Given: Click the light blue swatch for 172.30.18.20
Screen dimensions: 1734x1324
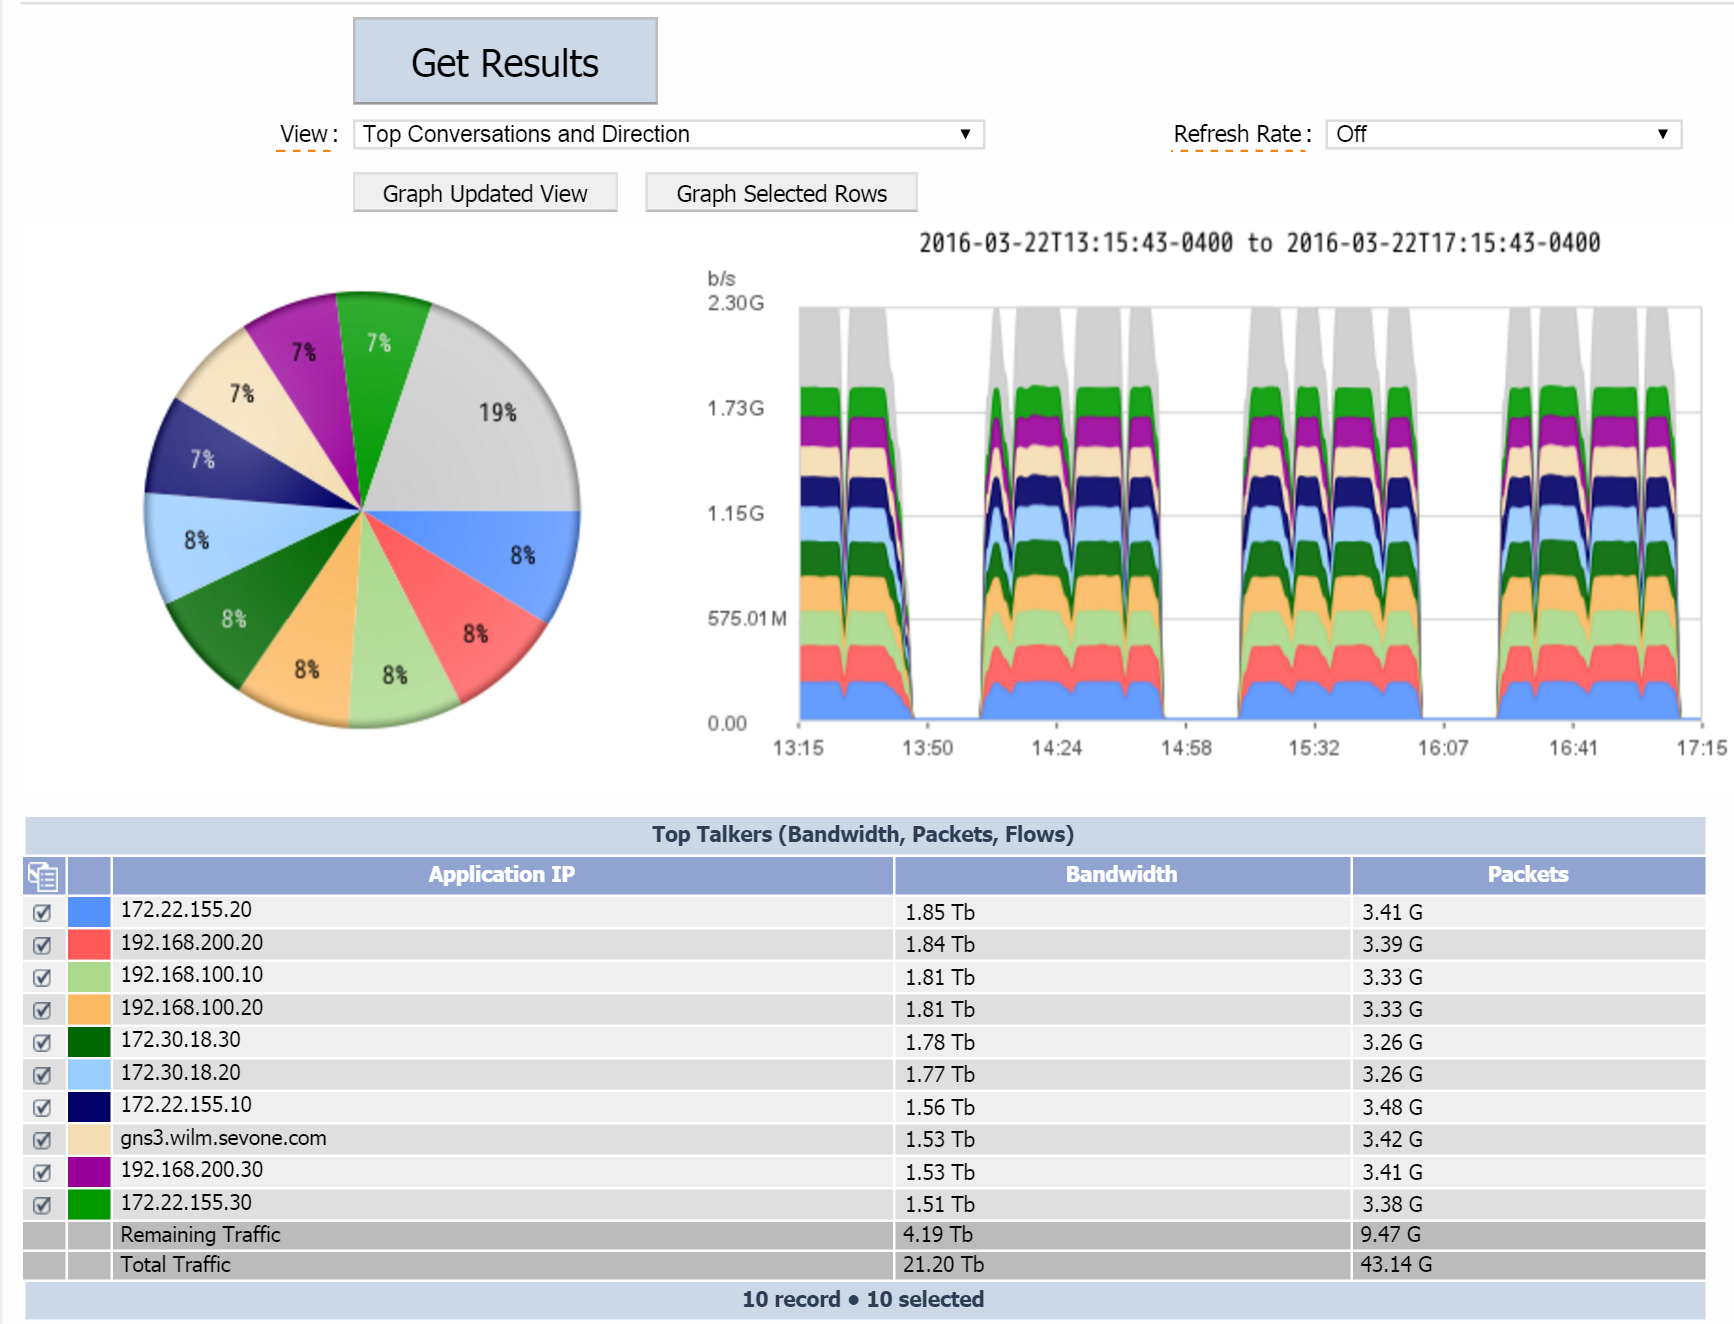Looking at the screenshot, I should (x=89, y=1075).
